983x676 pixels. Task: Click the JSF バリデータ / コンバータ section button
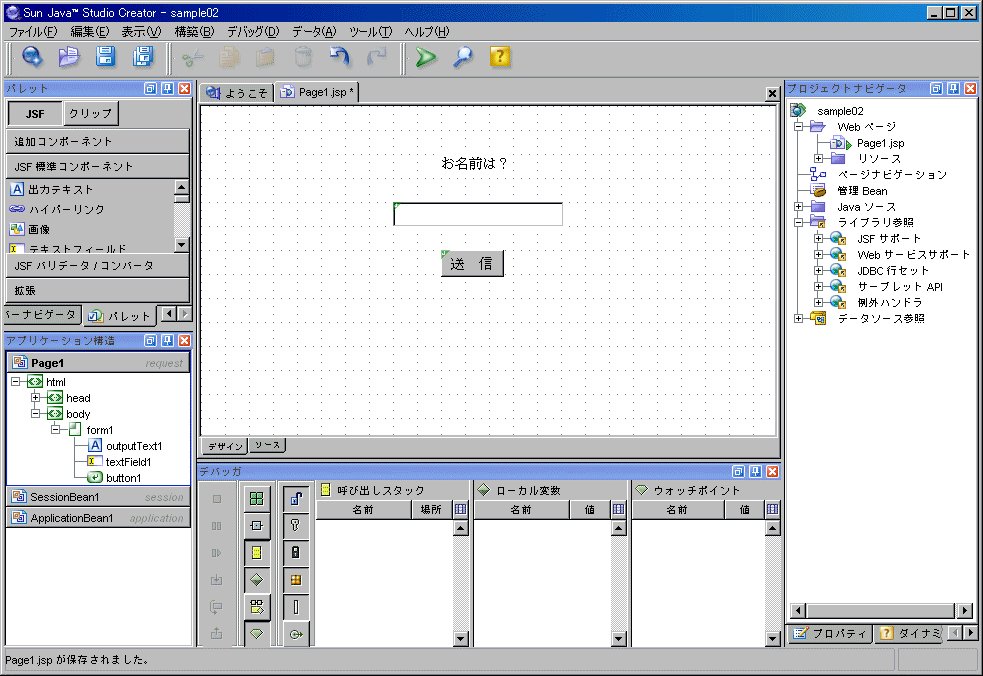click(x=98, y=266)
